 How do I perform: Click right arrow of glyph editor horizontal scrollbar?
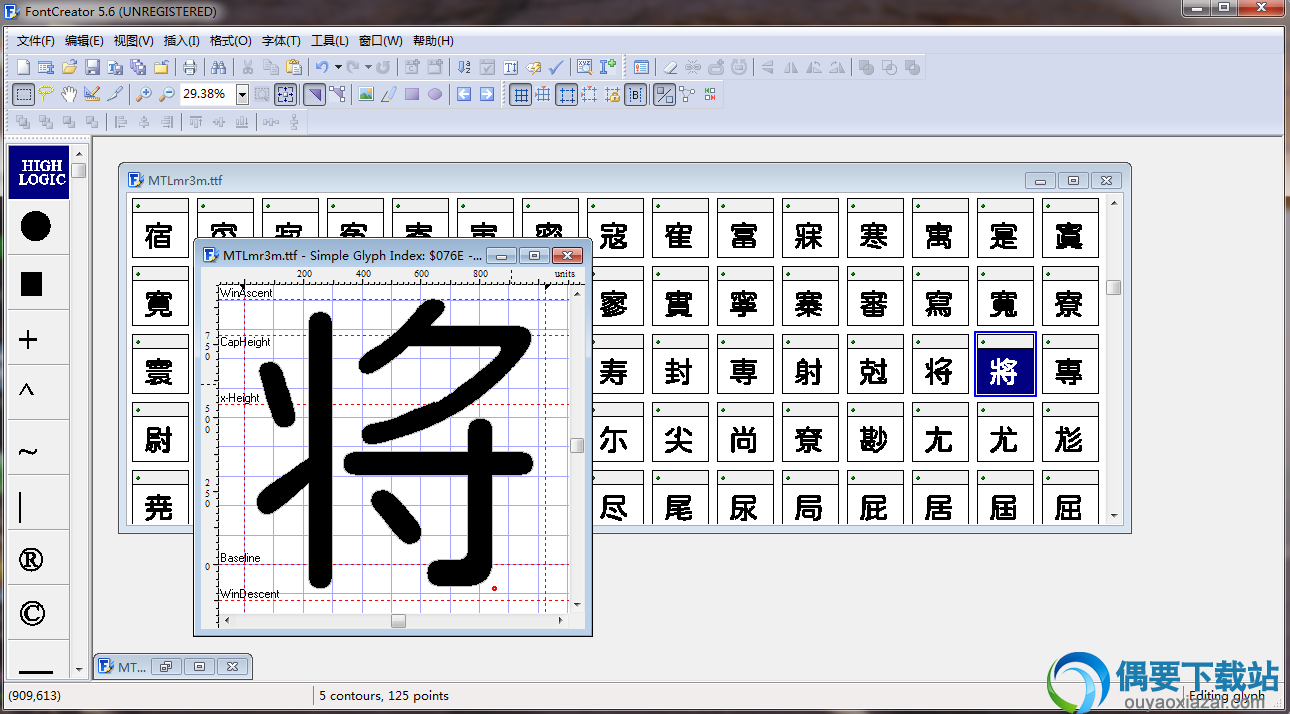(x=560, y=621)
